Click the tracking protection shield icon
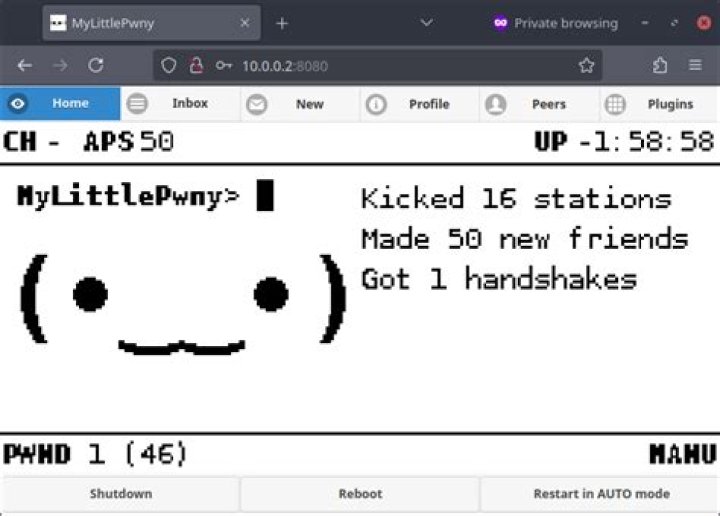This screenshot has height=516, width=720. pos(169,65)
